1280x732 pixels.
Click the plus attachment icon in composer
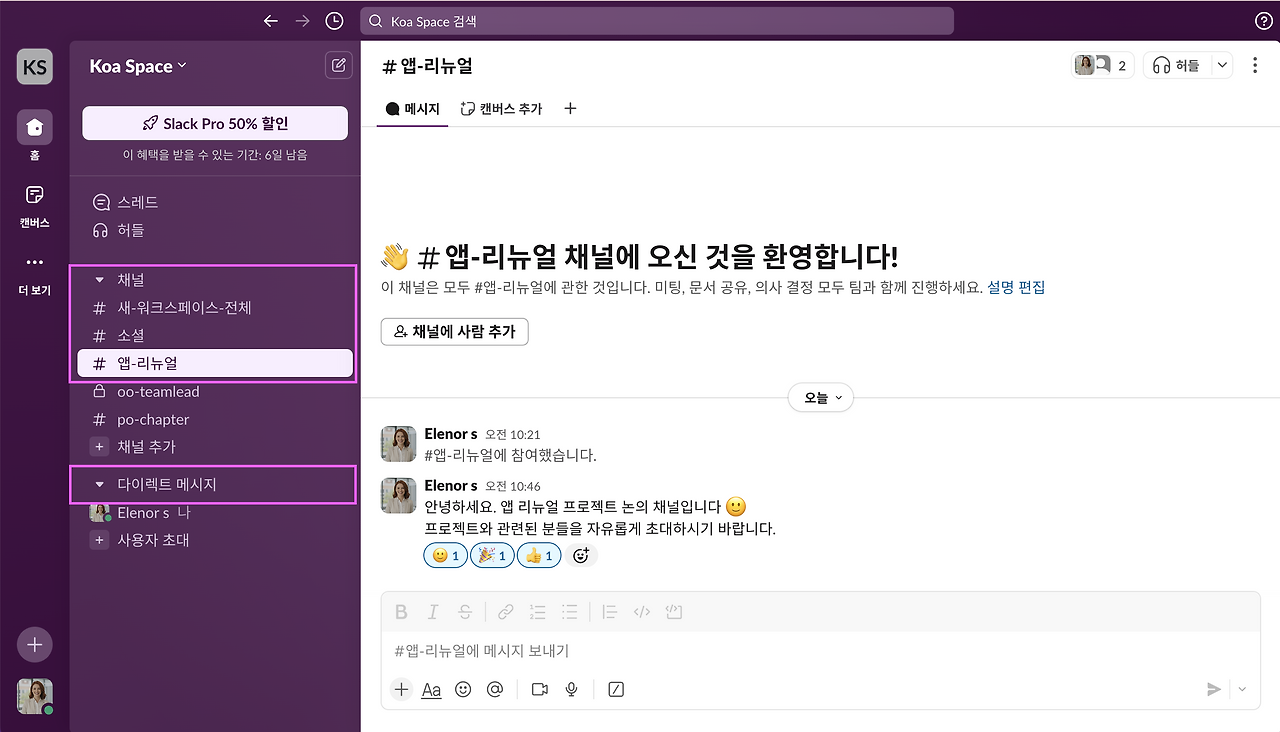tap(401, 689)
